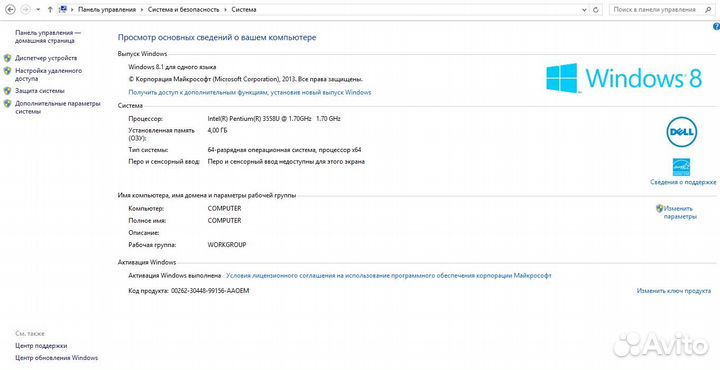Click 'Перо и сенсорный ввод недоступны' text
Screen dimensions: 720x370
click(x=259, y=162)
